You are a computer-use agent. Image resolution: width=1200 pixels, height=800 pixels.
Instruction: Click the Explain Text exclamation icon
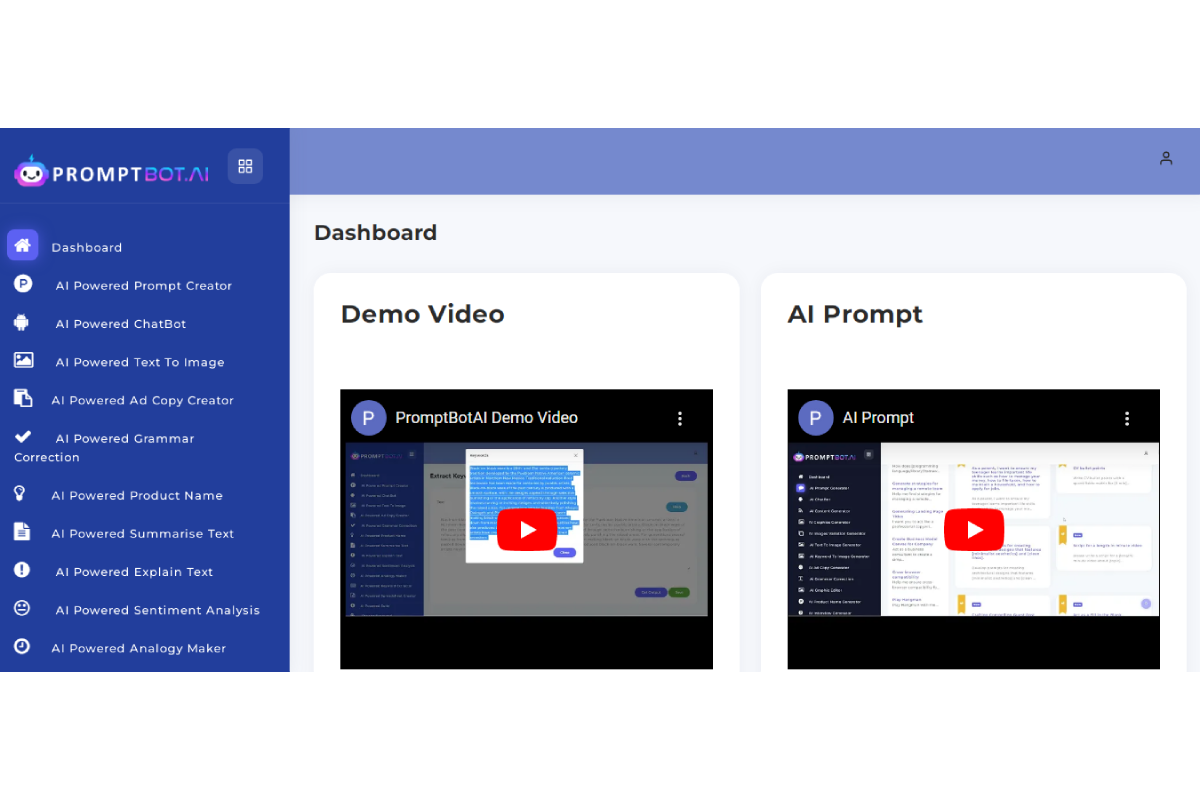(x=22, y=570)
